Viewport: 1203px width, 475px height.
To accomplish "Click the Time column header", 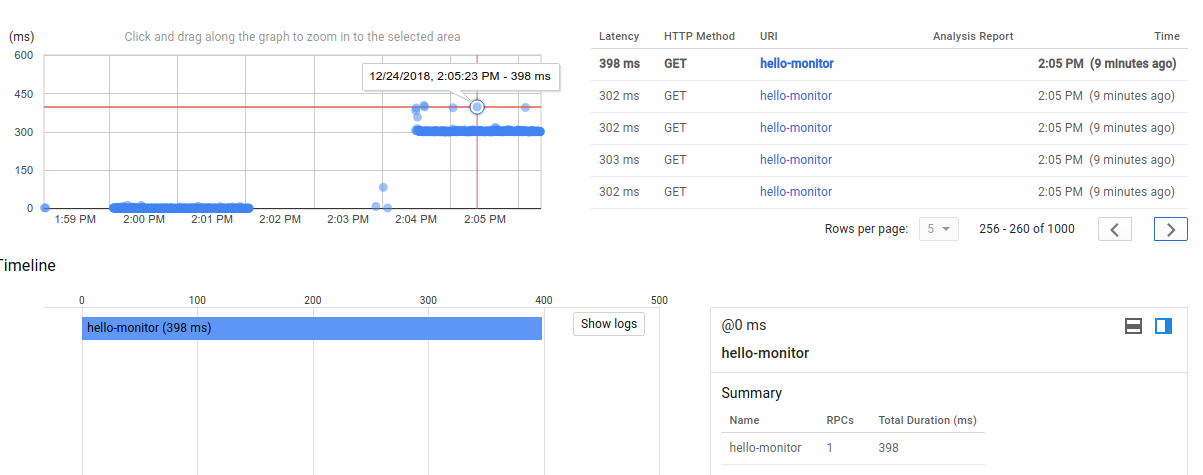I will coord(1166,36).
